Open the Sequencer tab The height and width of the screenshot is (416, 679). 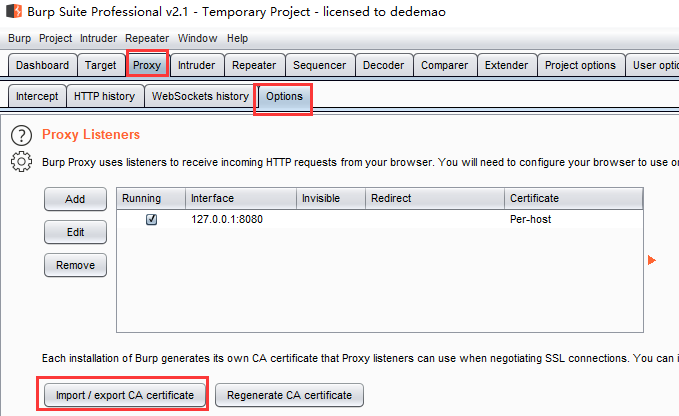(320, 65)
